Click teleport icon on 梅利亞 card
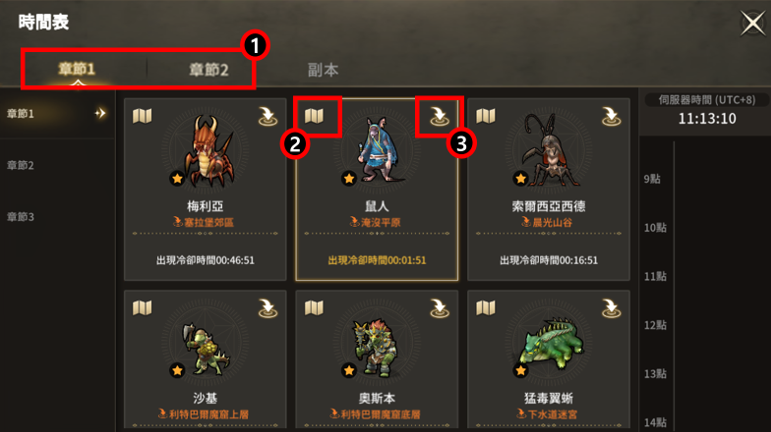This screenshot has height=432, width=771. pyautogui.click(x=268, y=116)
